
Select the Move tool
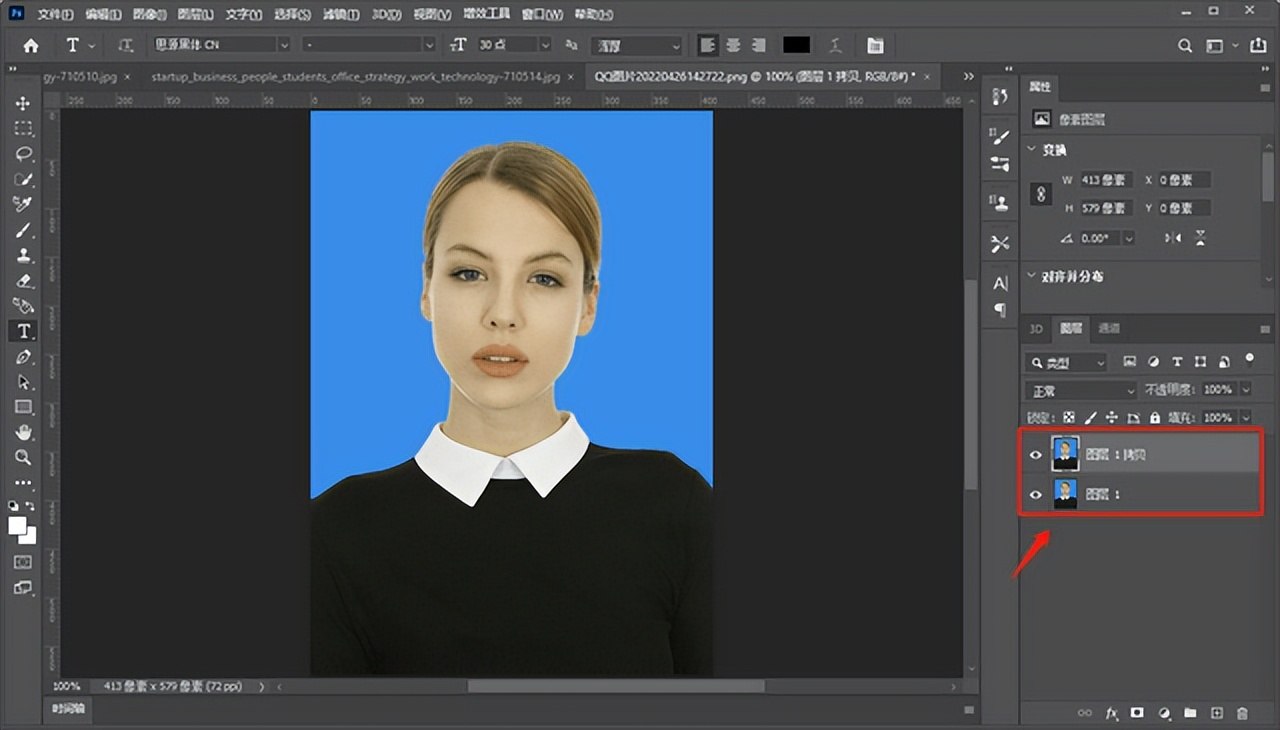(x=23, y=103)
